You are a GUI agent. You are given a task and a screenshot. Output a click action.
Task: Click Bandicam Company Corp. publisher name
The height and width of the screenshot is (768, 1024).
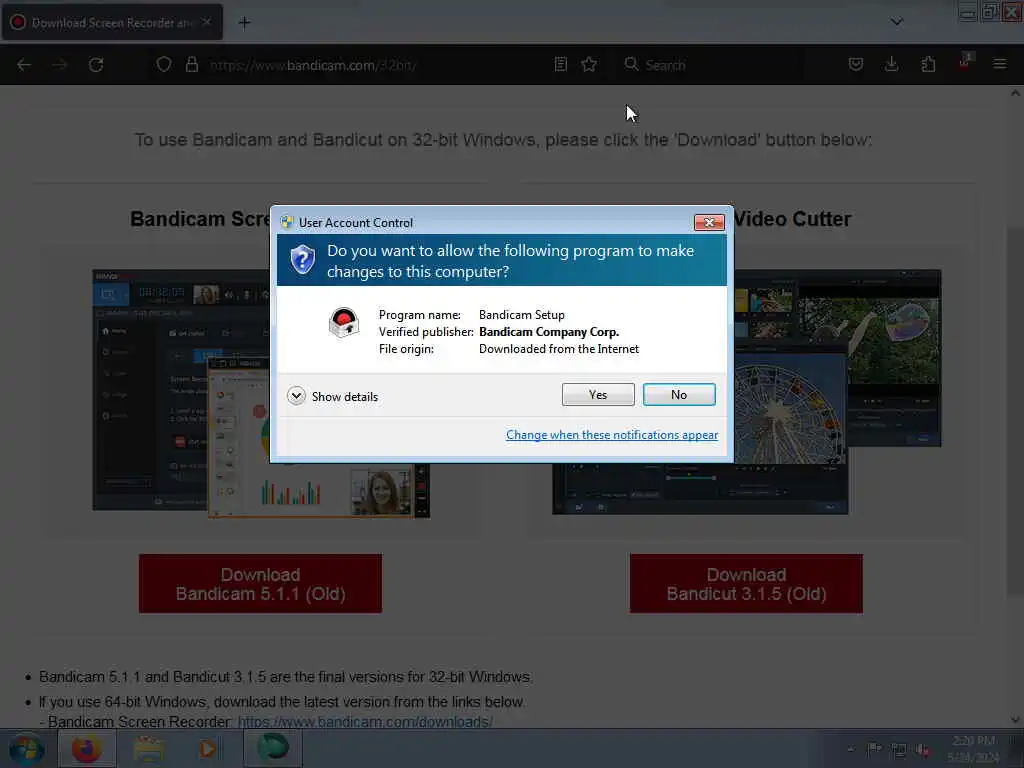pos(549,332)
